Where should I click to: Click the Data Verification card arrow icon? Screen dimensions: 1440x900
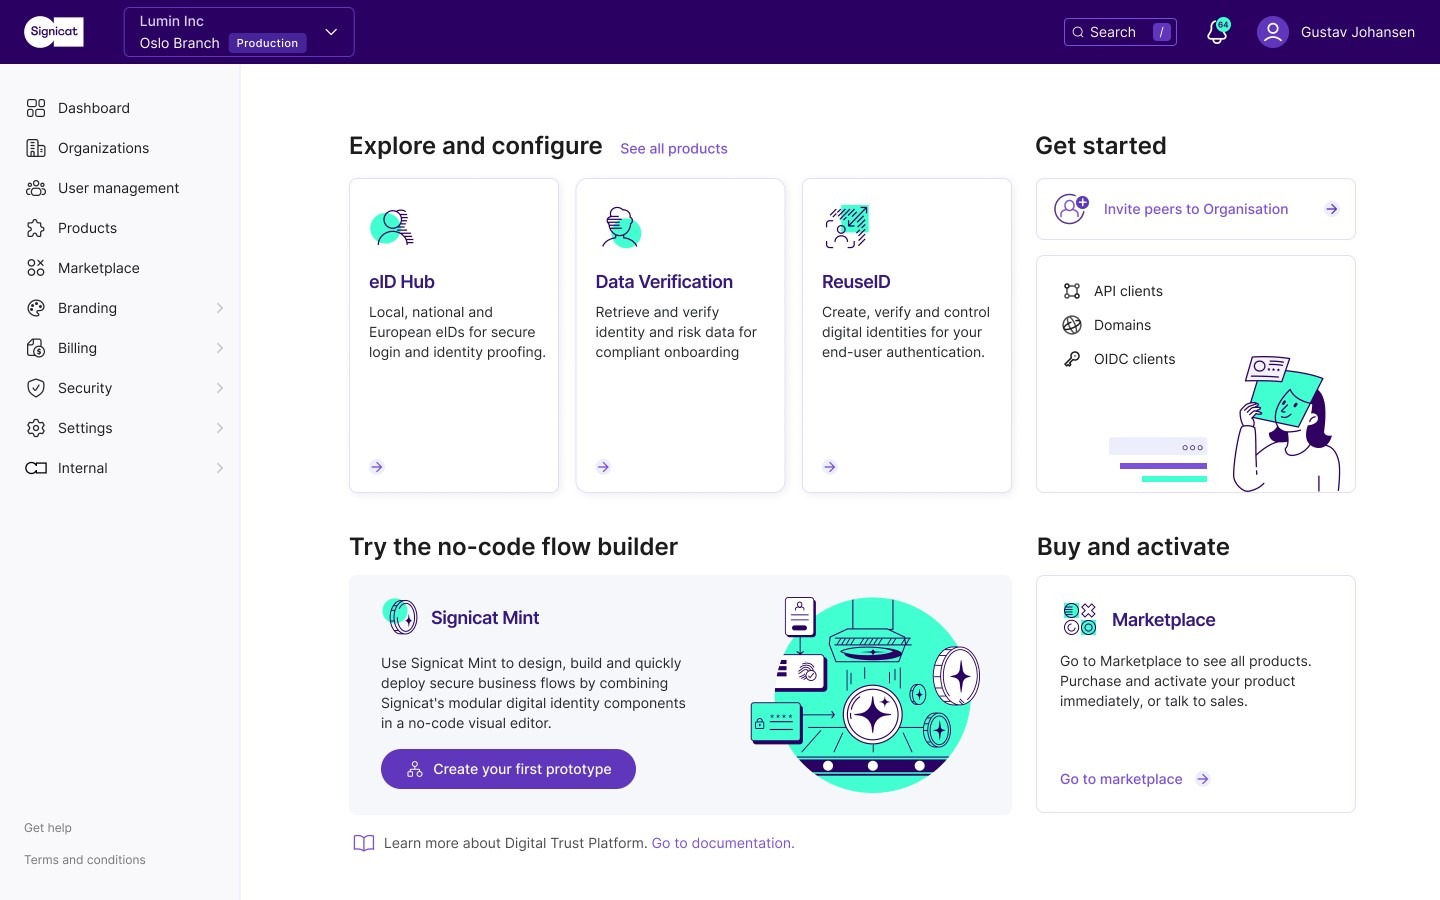coord(603,467)
